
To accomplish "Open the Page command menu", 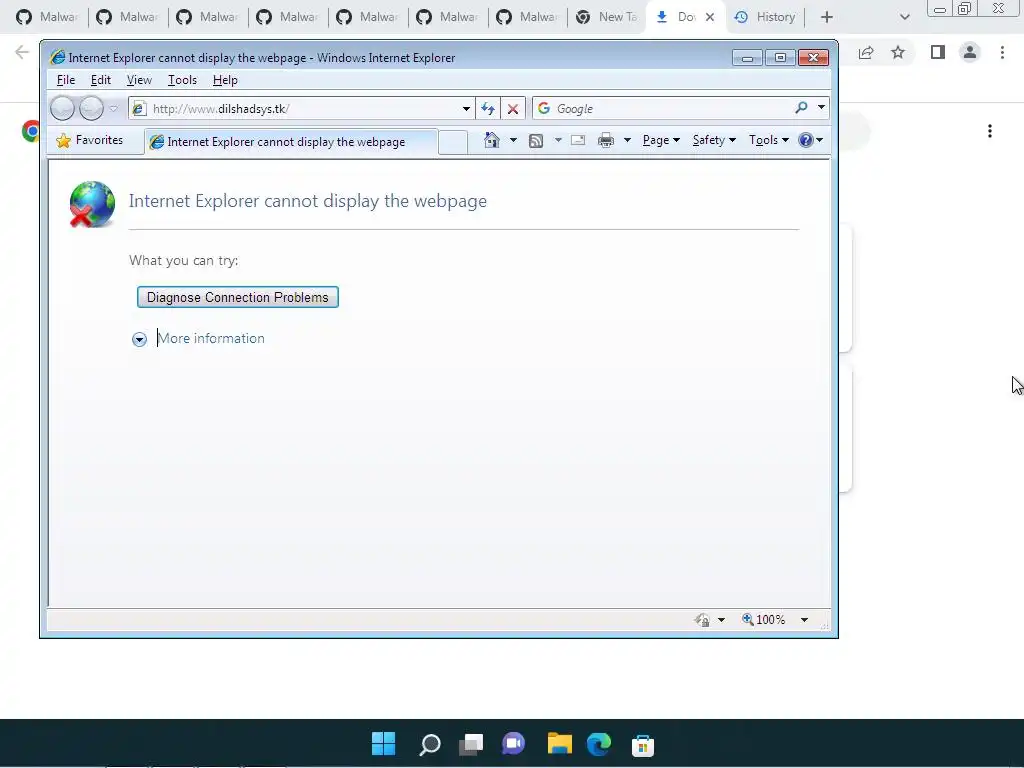I will 661,140.
